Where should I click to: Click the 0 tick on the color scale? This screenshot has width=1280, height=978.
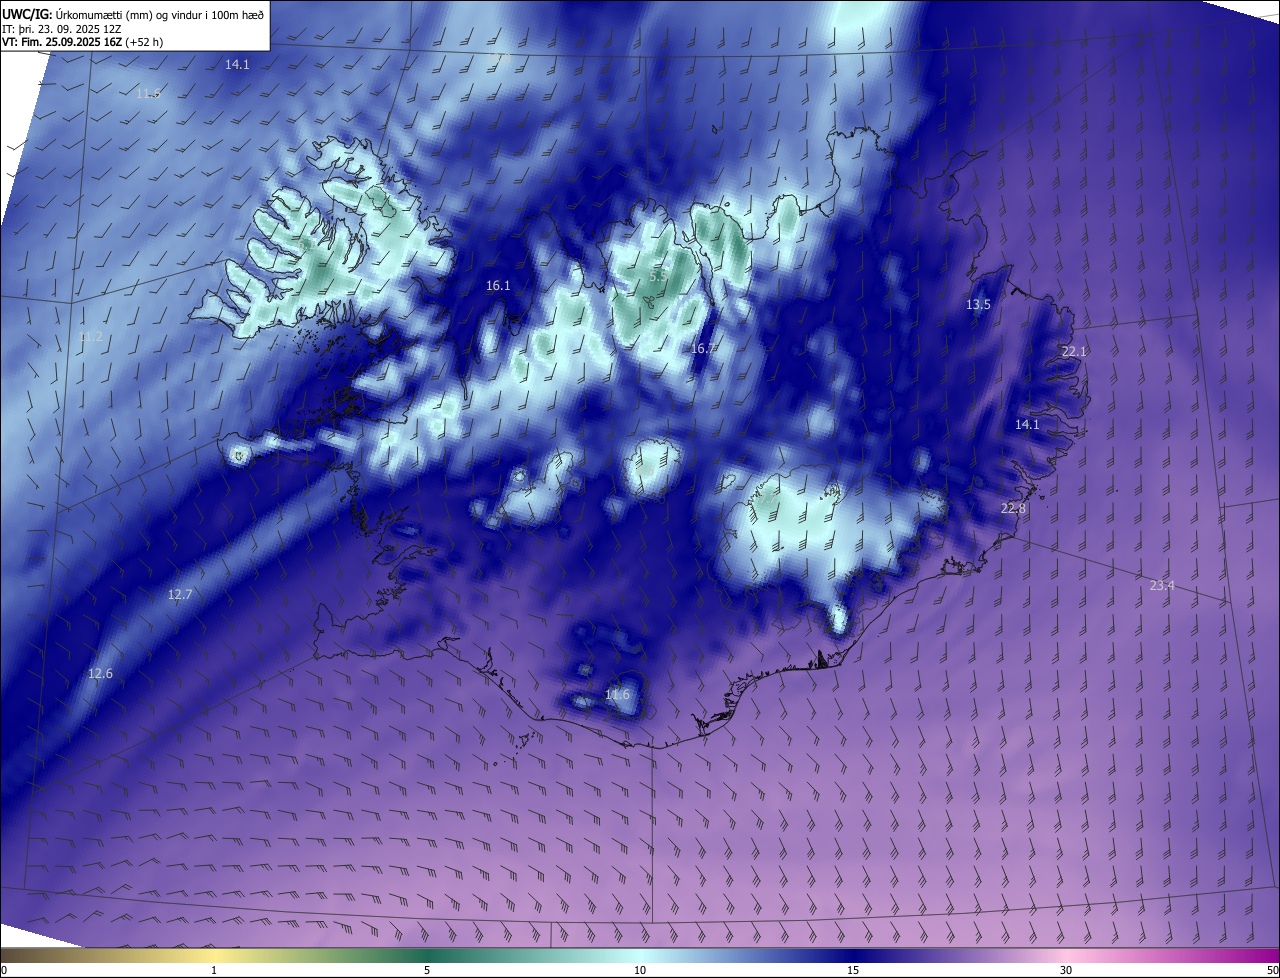[4, 971]
